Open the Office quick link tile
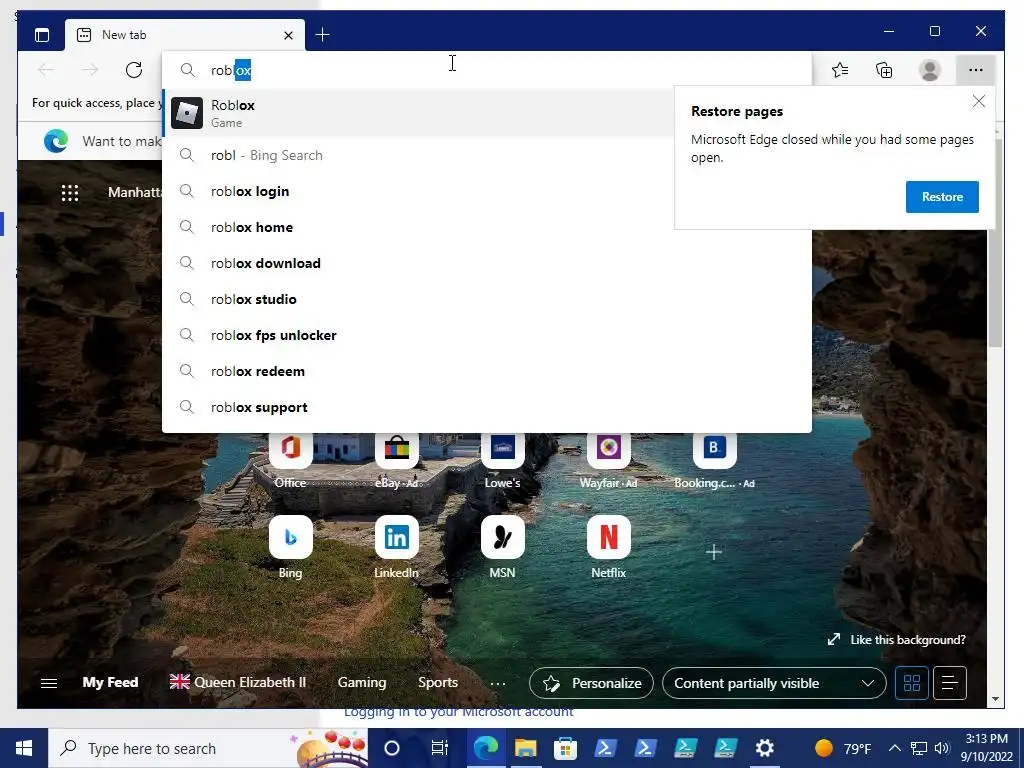Screen dimensions: 1024x768 (291, 461)
